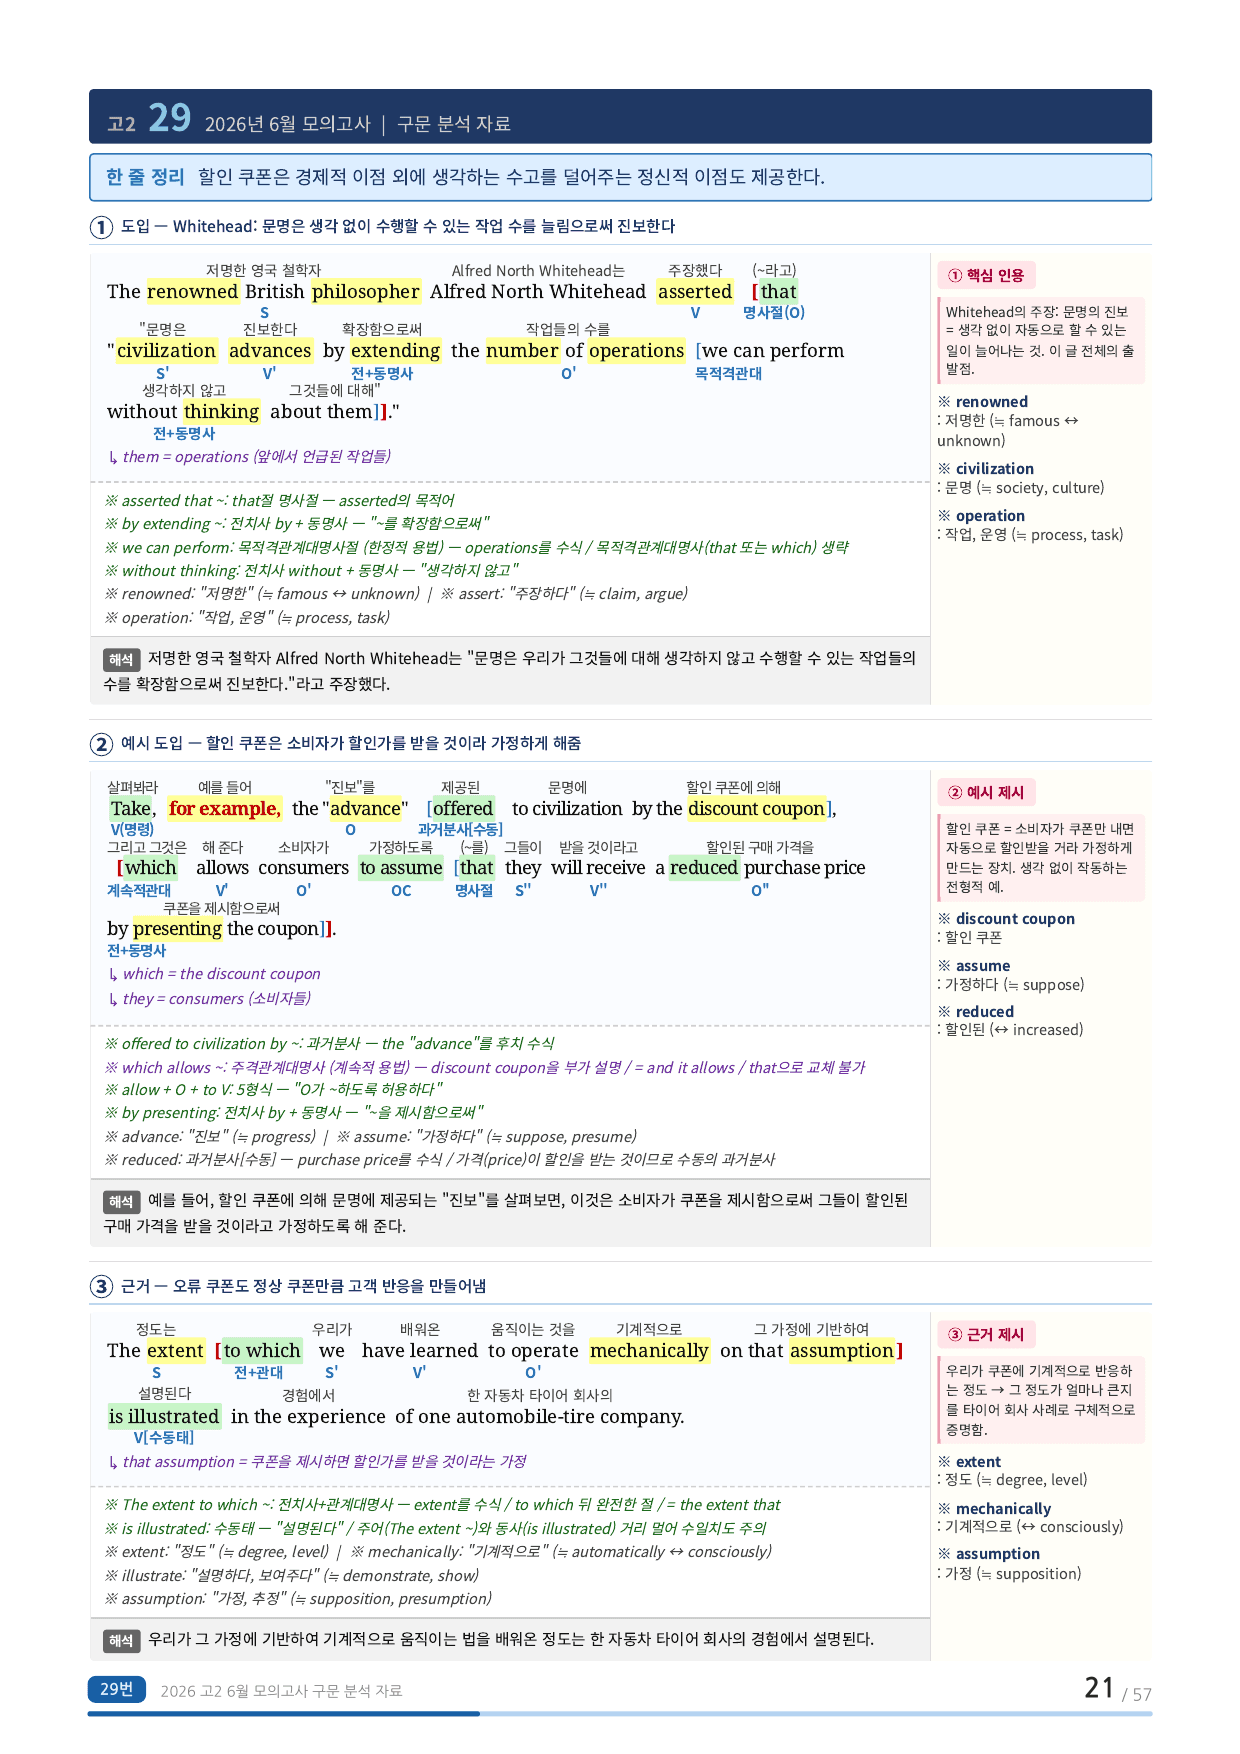This screenshot has height=1754, width=1240.
Task: Click the sidebar entry "※ discount coupon"
Action: tap(1006, 918)
